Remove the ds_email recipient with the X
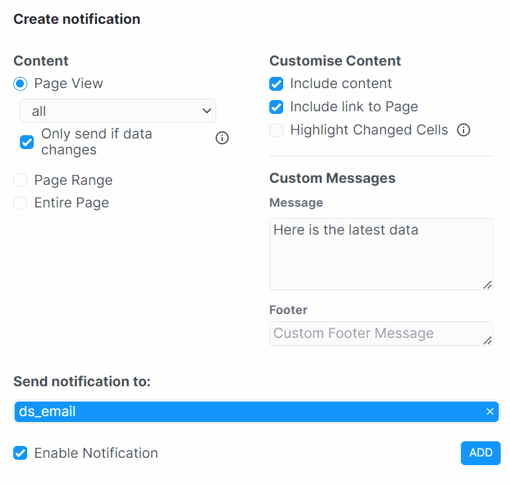Viewport: 510px width, 485px height. point(490,412)
